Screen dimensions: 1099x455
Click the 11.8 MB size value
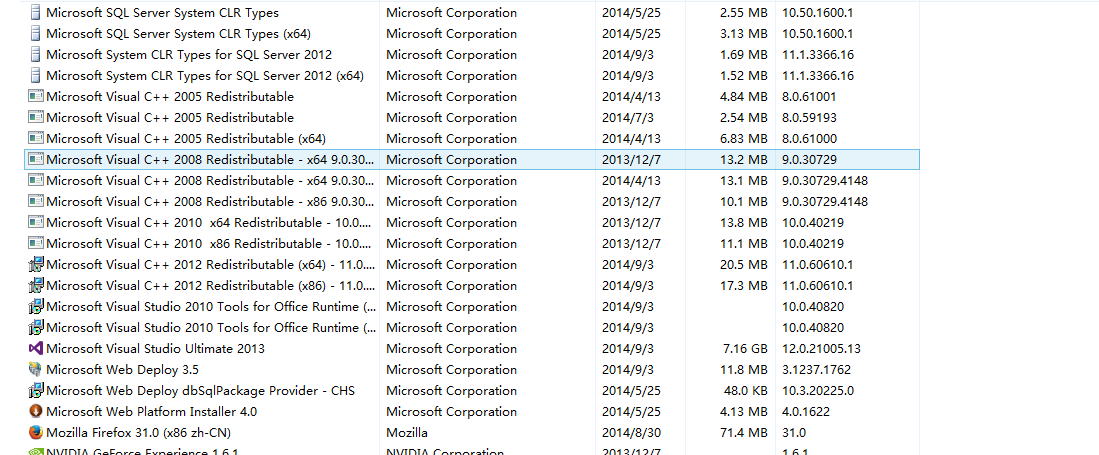pos(744,369)
